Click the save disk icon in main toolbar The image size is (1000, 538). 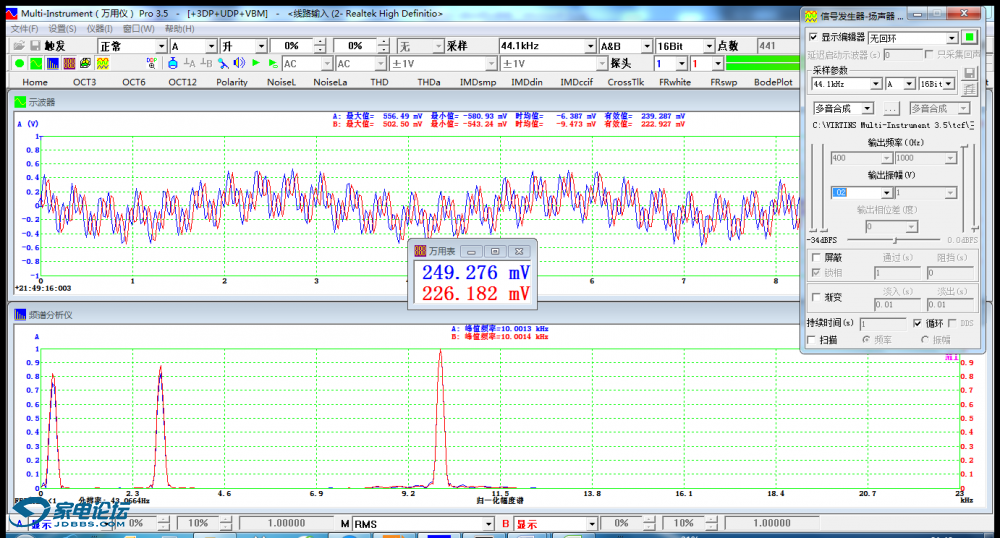36,46
